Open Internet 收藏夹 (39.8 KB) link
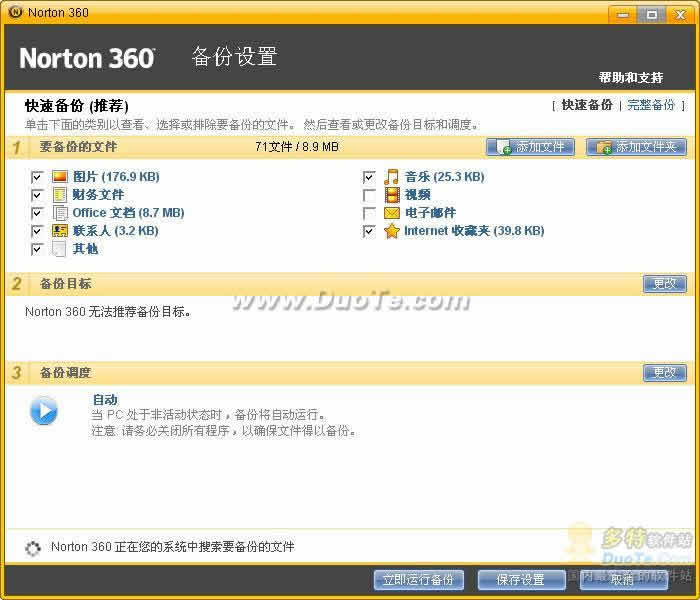The height and width of the screenshot is (600, 700). pos(474,231)
